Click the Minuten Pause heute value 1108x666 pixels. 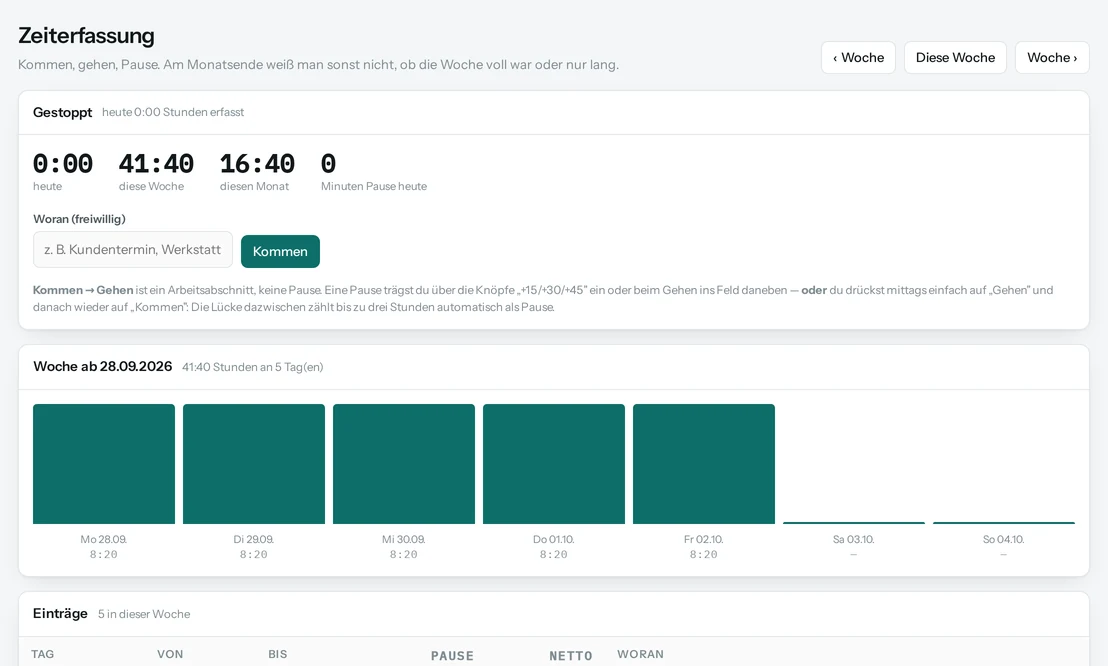pyautogui.click(x=329, y=164)
